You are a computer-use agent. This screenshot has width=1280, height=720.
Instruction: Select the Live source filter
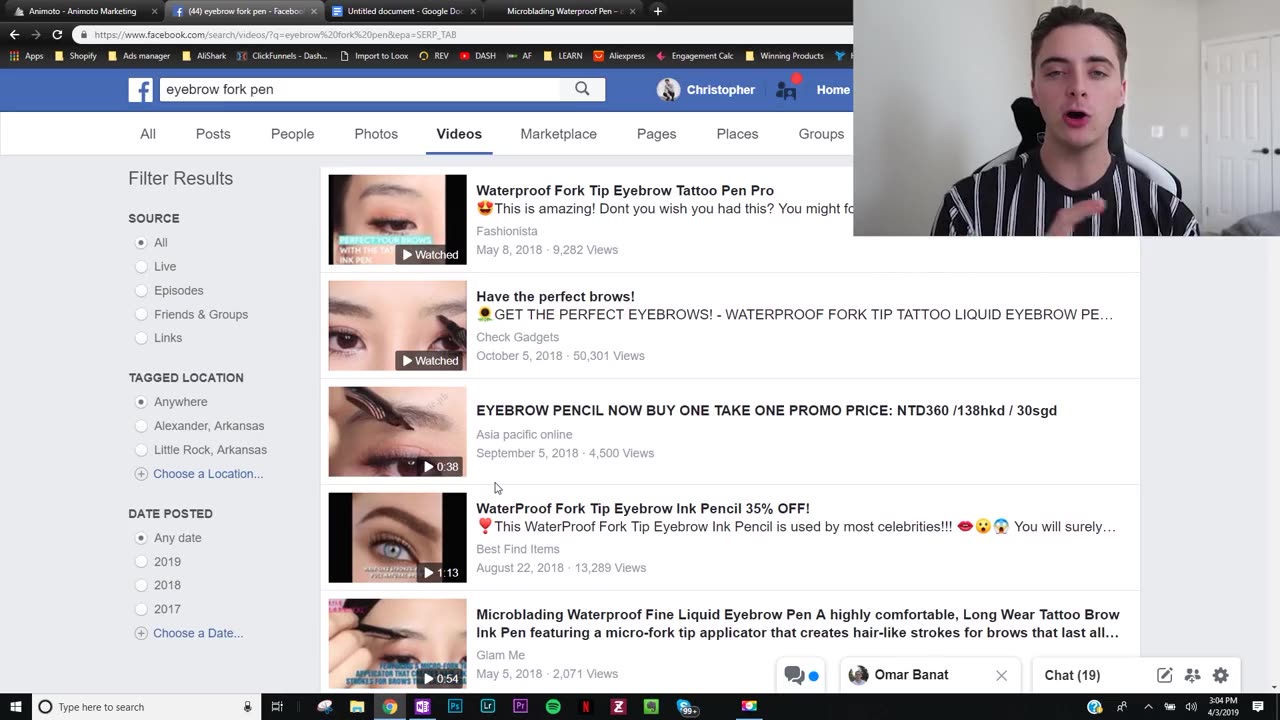click(141, 267)
